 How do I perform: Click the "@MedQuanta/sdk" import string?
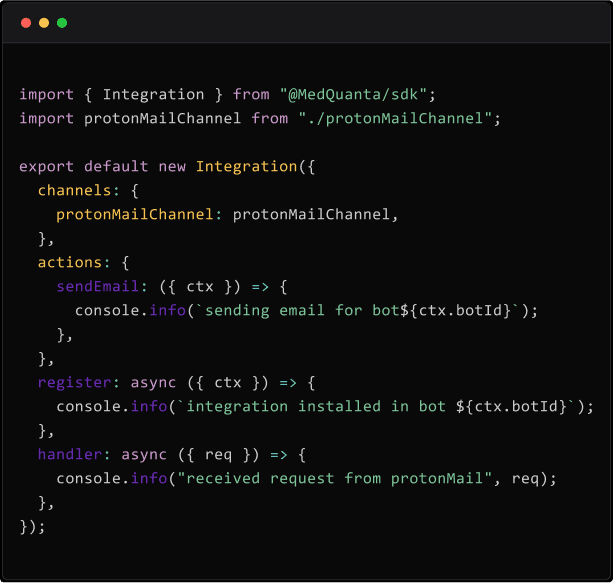[x=353, y=95]
